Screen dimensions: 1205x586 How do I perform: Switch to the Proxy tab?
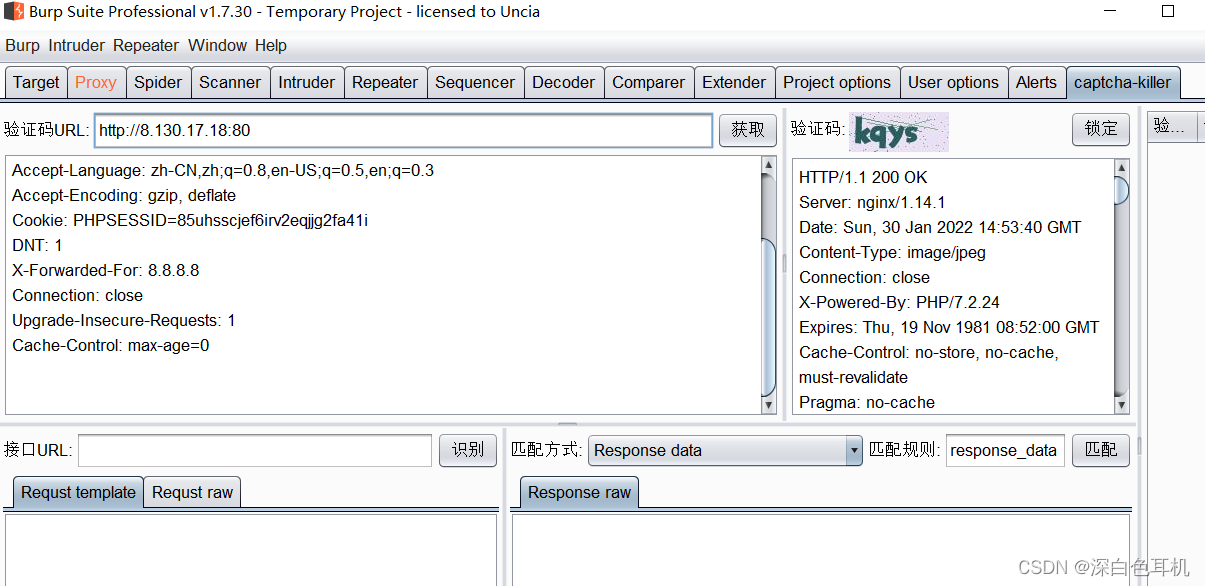(x=96, y=83)
